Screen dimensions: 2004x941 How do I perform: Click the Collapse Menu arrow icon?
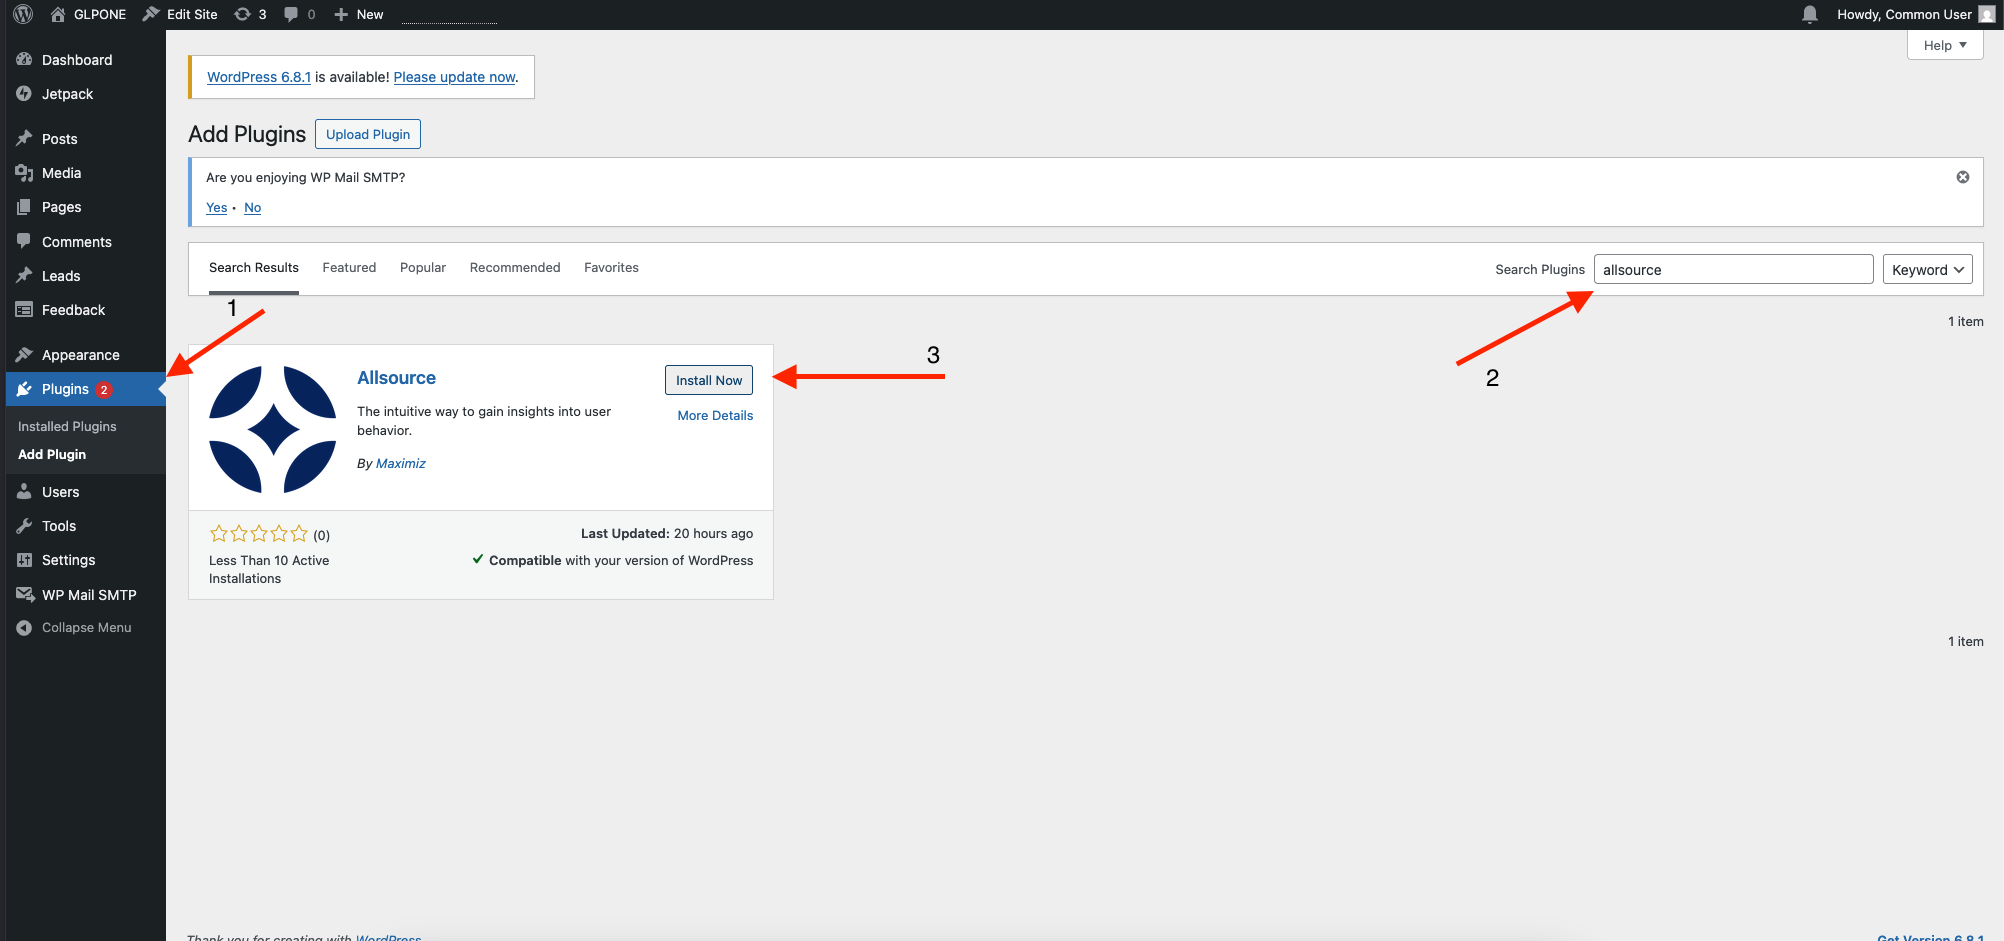tap(24, 628)
